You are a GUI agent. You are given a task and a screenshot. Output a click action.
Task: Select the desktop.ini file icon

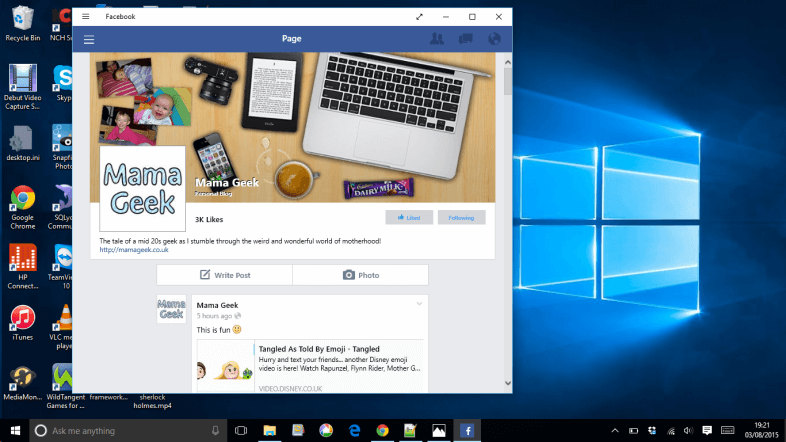pyautogui.click(x=23, y=143)
